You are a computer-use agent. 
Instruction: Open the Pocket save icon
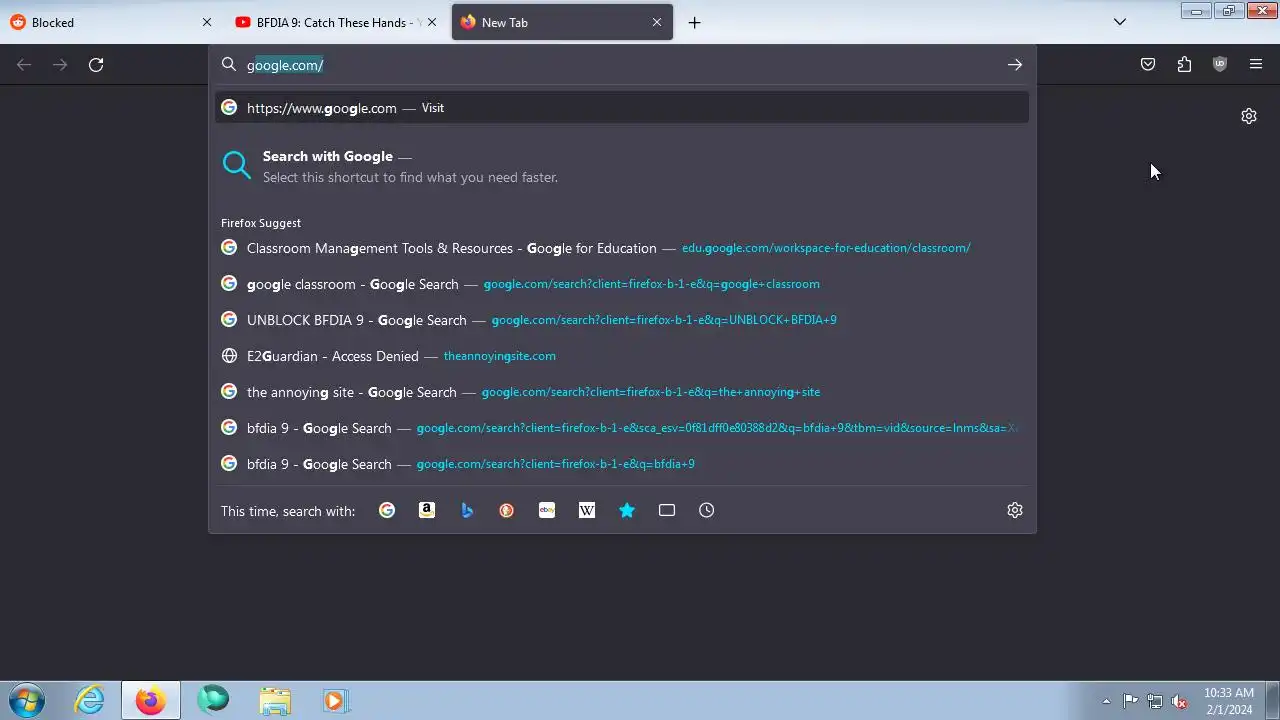1148,65
